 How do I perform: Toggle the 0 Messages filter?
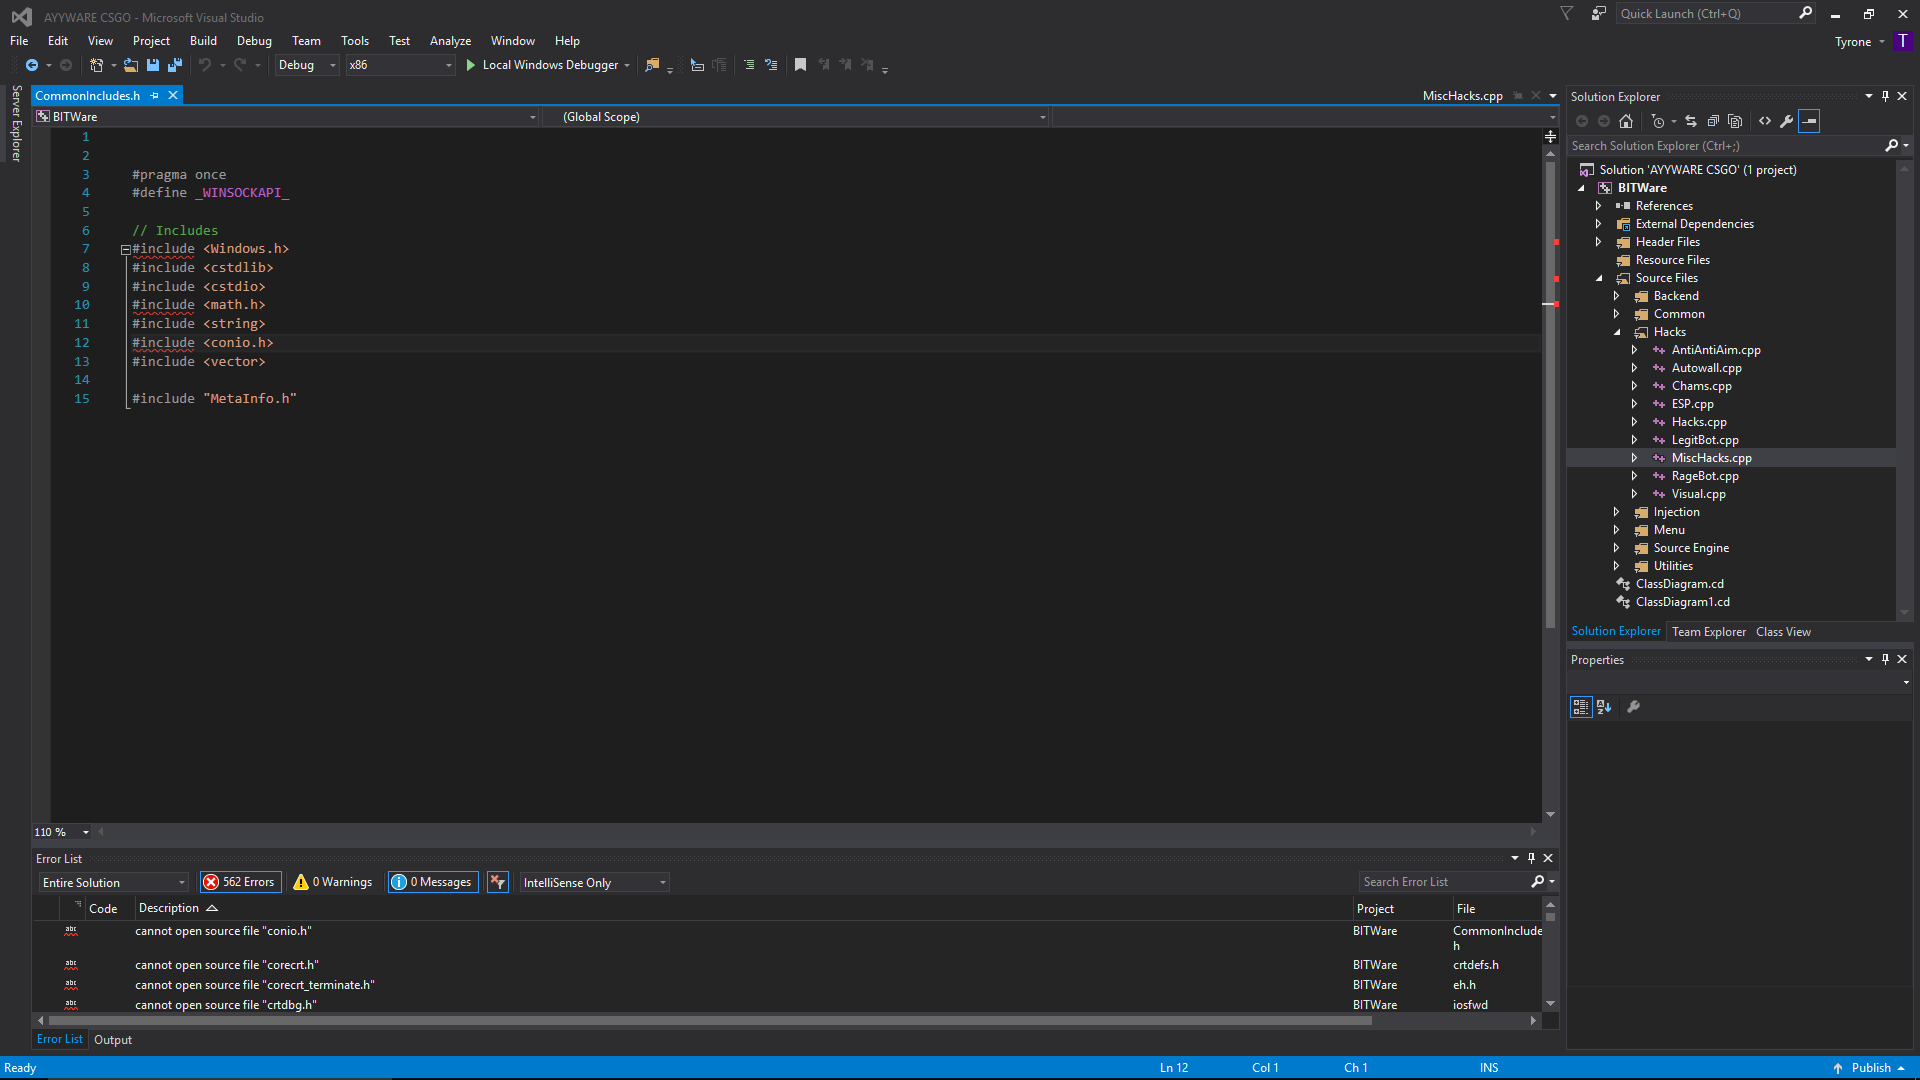pyautogui.click(x=432, y=882)
